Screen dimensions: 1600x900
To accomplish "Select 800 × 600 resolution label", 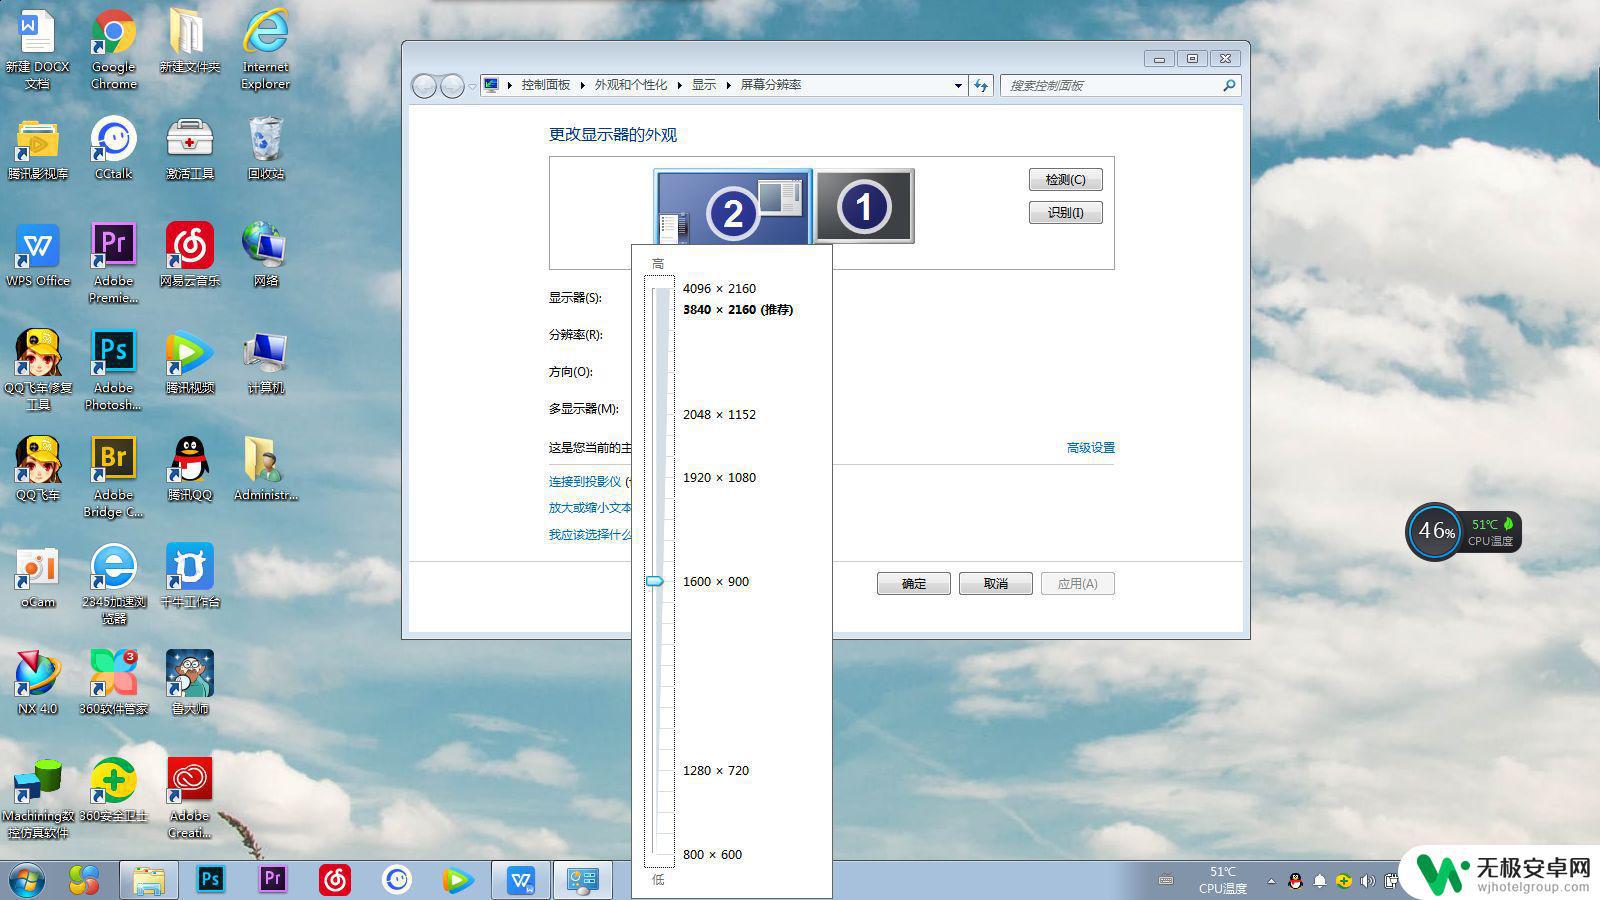I will point(712,855).
